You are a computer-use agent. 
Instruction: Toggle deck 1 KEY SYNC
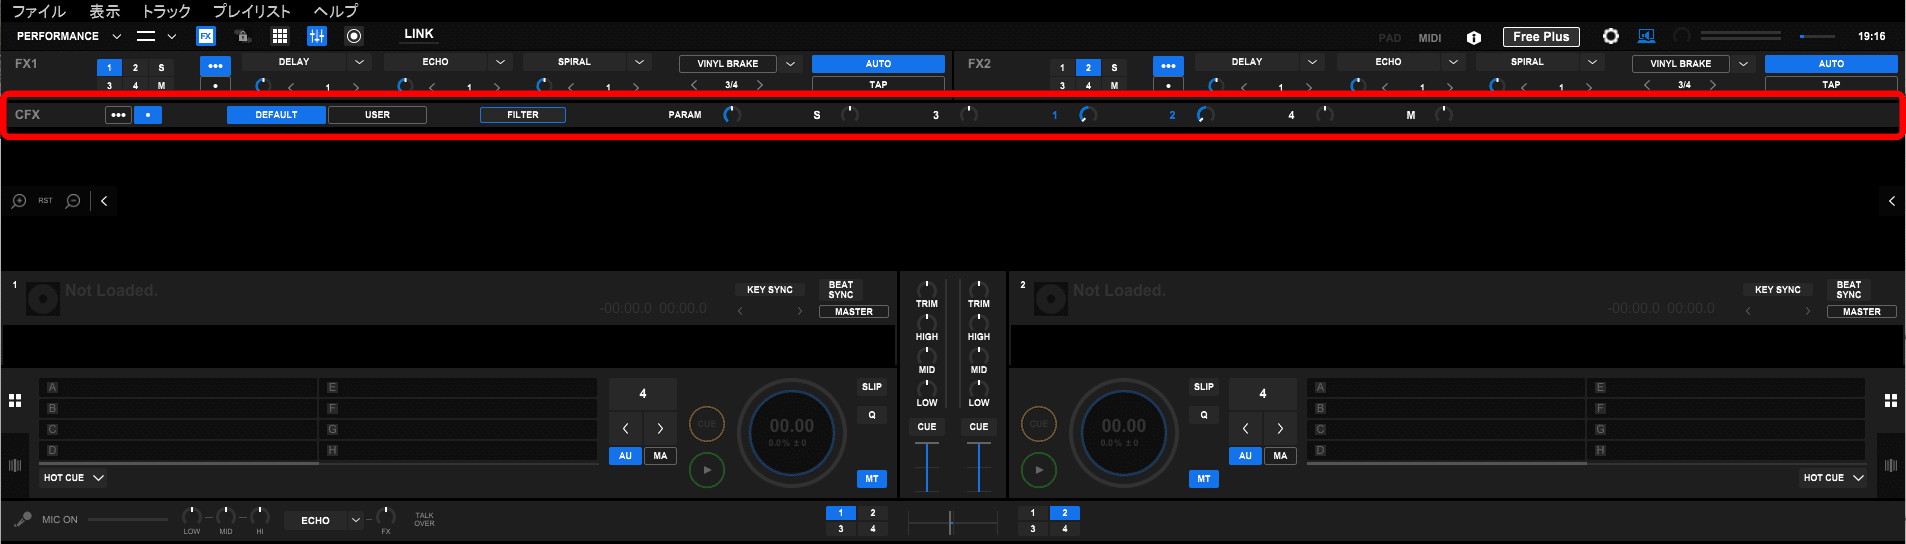770,290
